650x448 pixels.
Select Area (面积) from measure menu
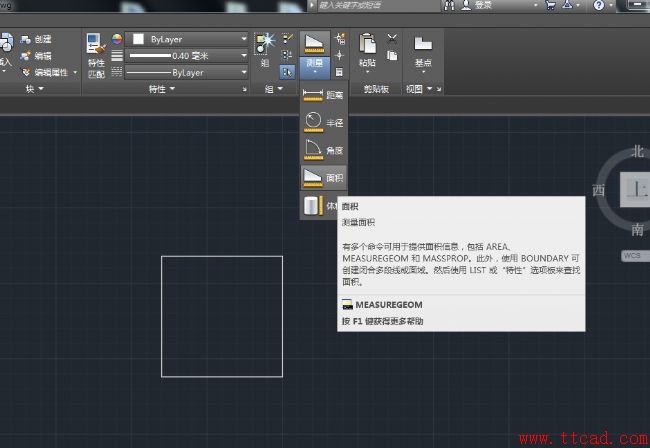point(324,178)
